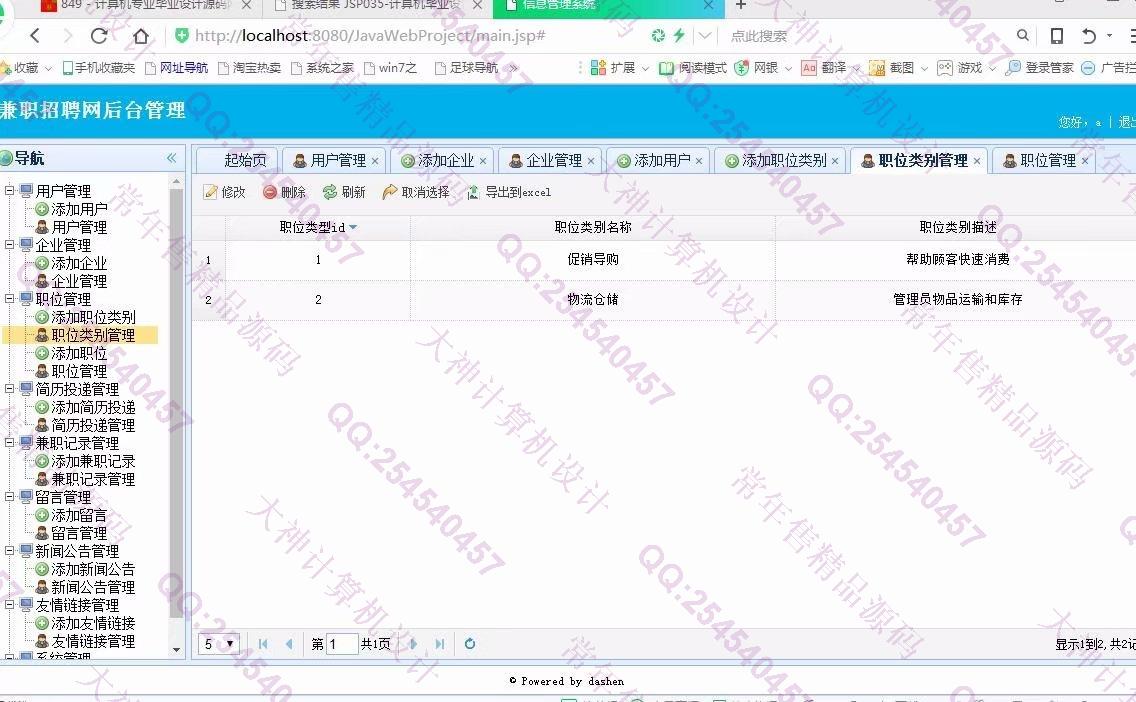
Task: Export table via 导出到excel
Action: (509, 192)
